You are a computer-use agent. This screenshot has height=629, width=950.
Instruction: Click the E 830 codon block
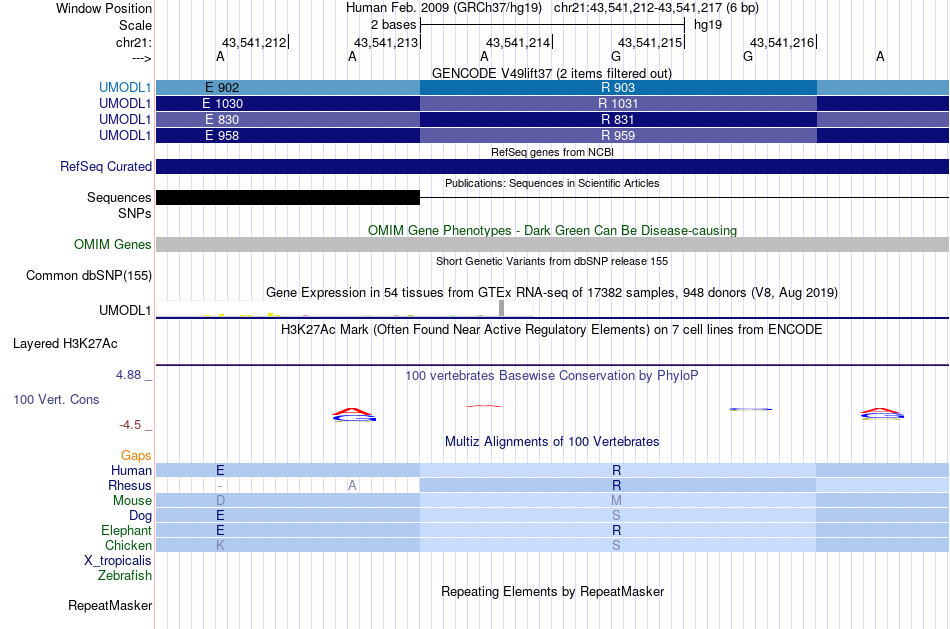coord(288,119)
